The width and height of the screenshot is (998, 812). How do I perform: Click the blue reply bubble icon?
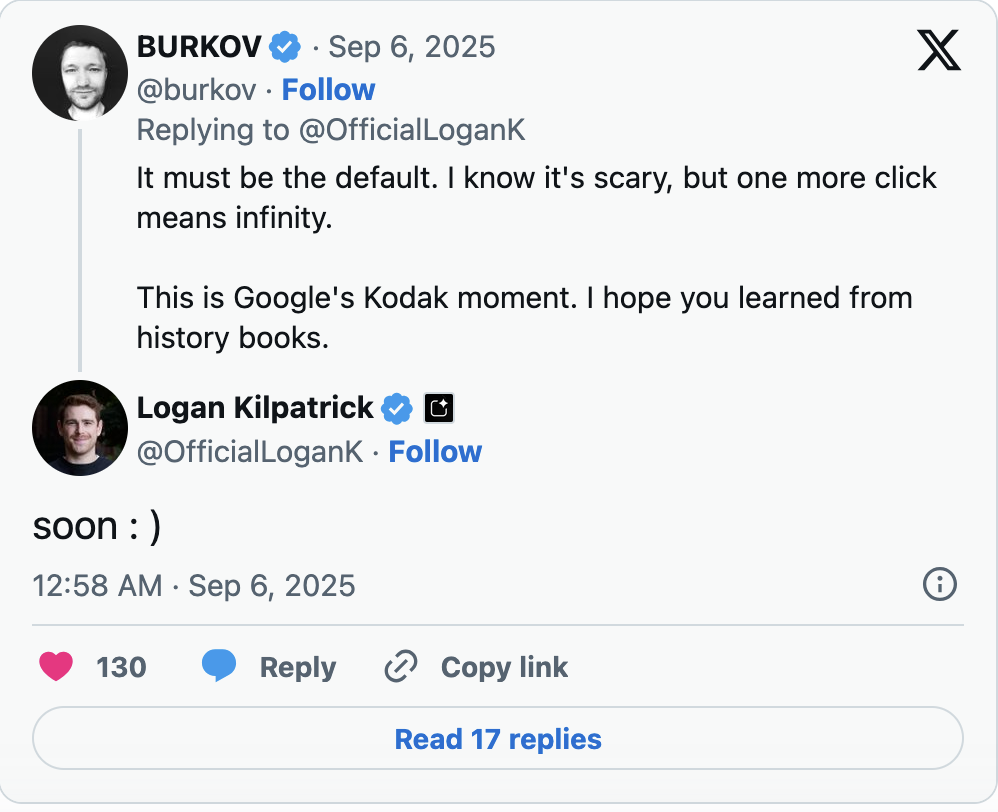(219, 667)
